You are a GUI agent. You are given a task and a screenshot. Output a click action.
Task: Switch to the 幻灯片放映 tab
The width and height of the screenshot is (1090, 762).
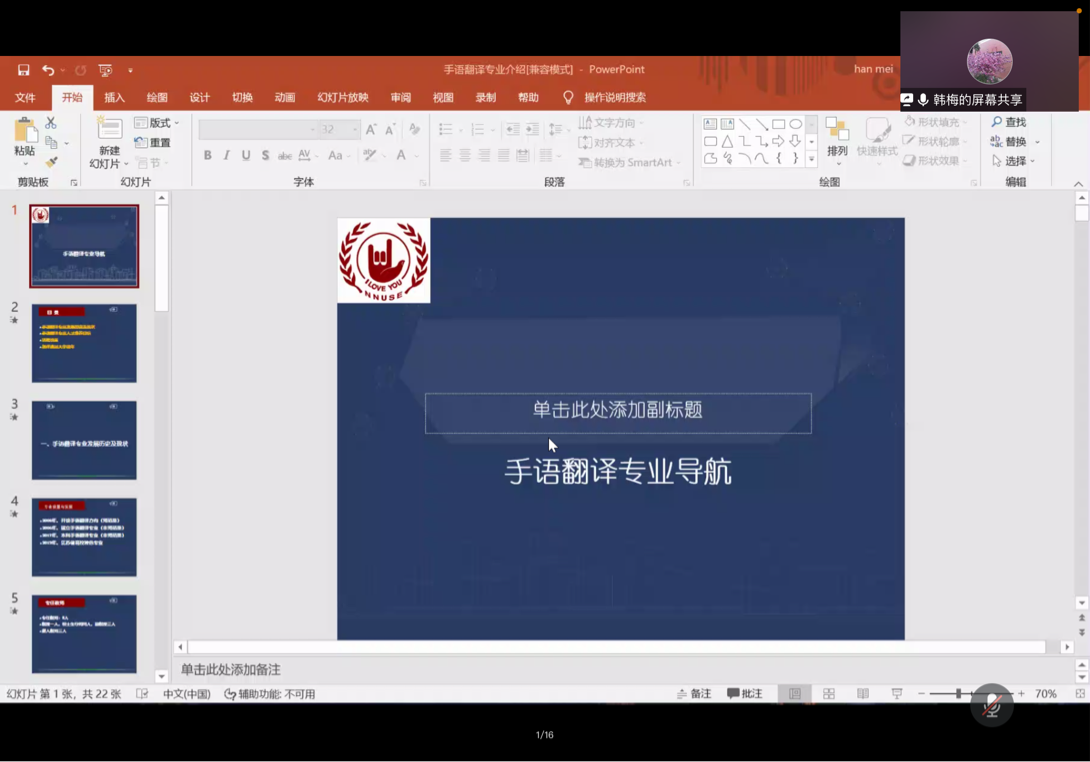(342, 98)
